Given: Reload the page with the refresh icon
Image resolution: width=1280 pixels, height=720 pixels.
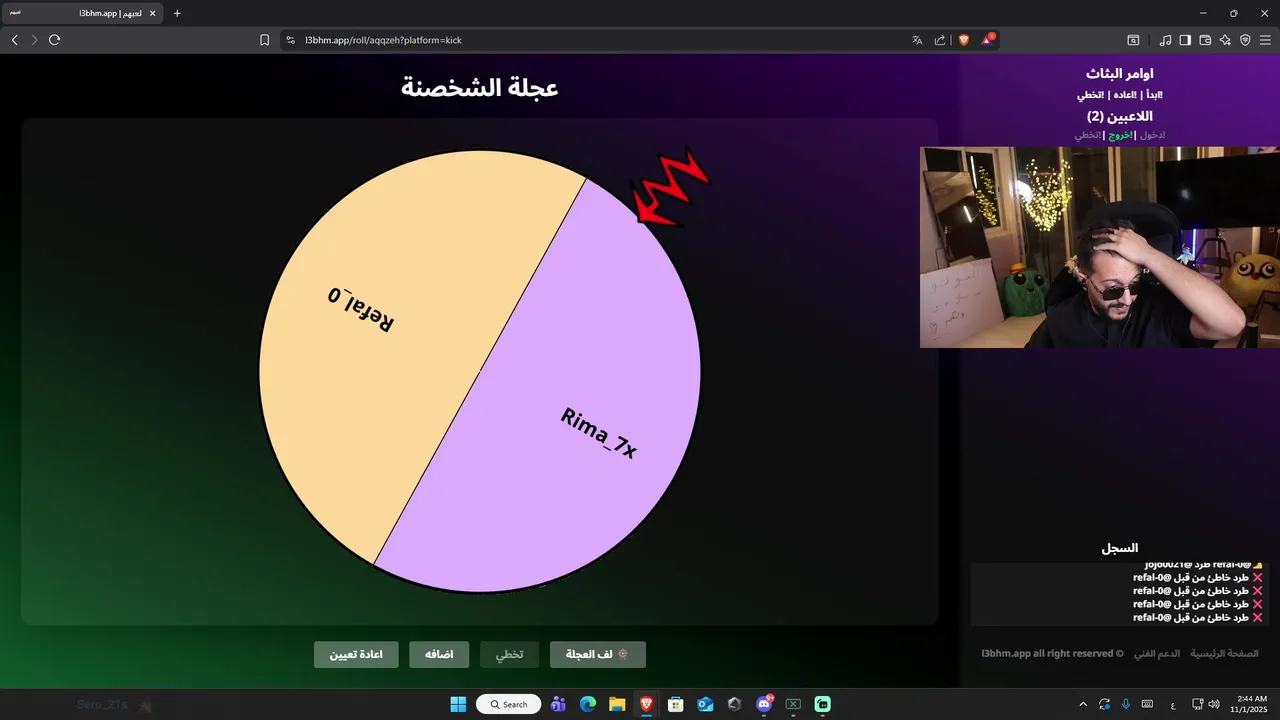Looking at the screenshot, I should 55,40.
